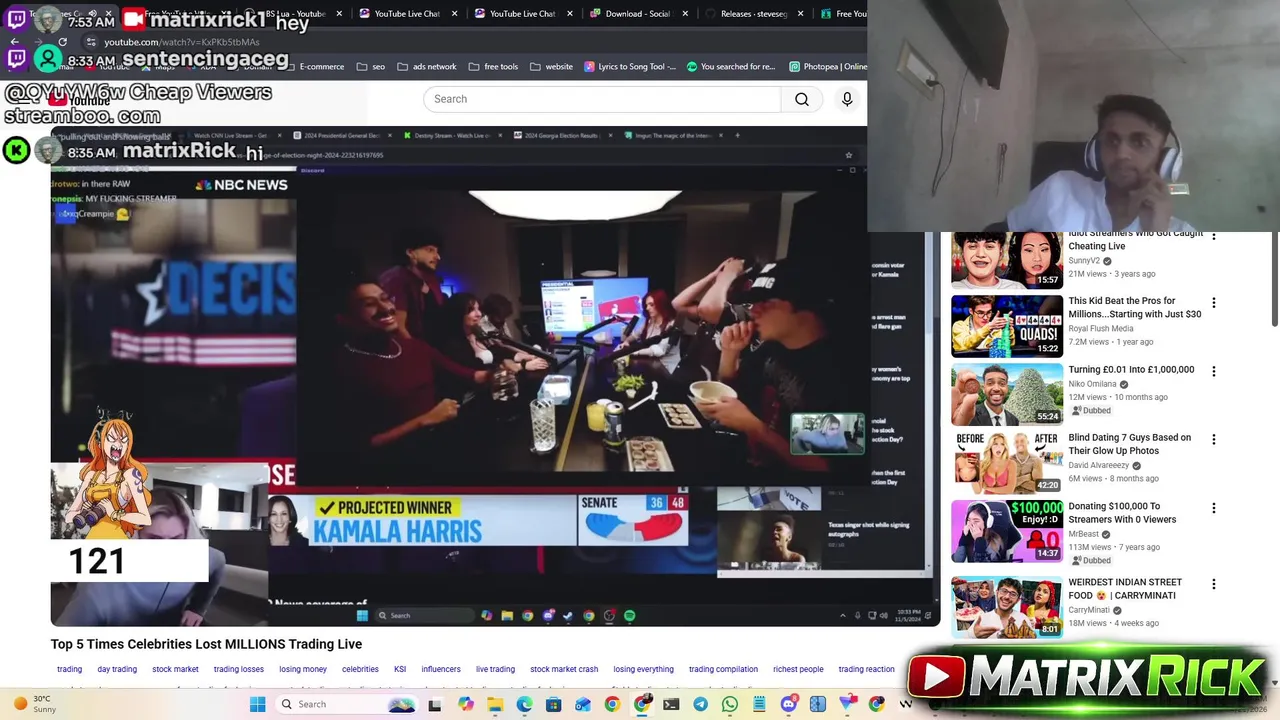Click the KSI hashtag link
This screenshot has height=720, width=1280.
[400, 669]
